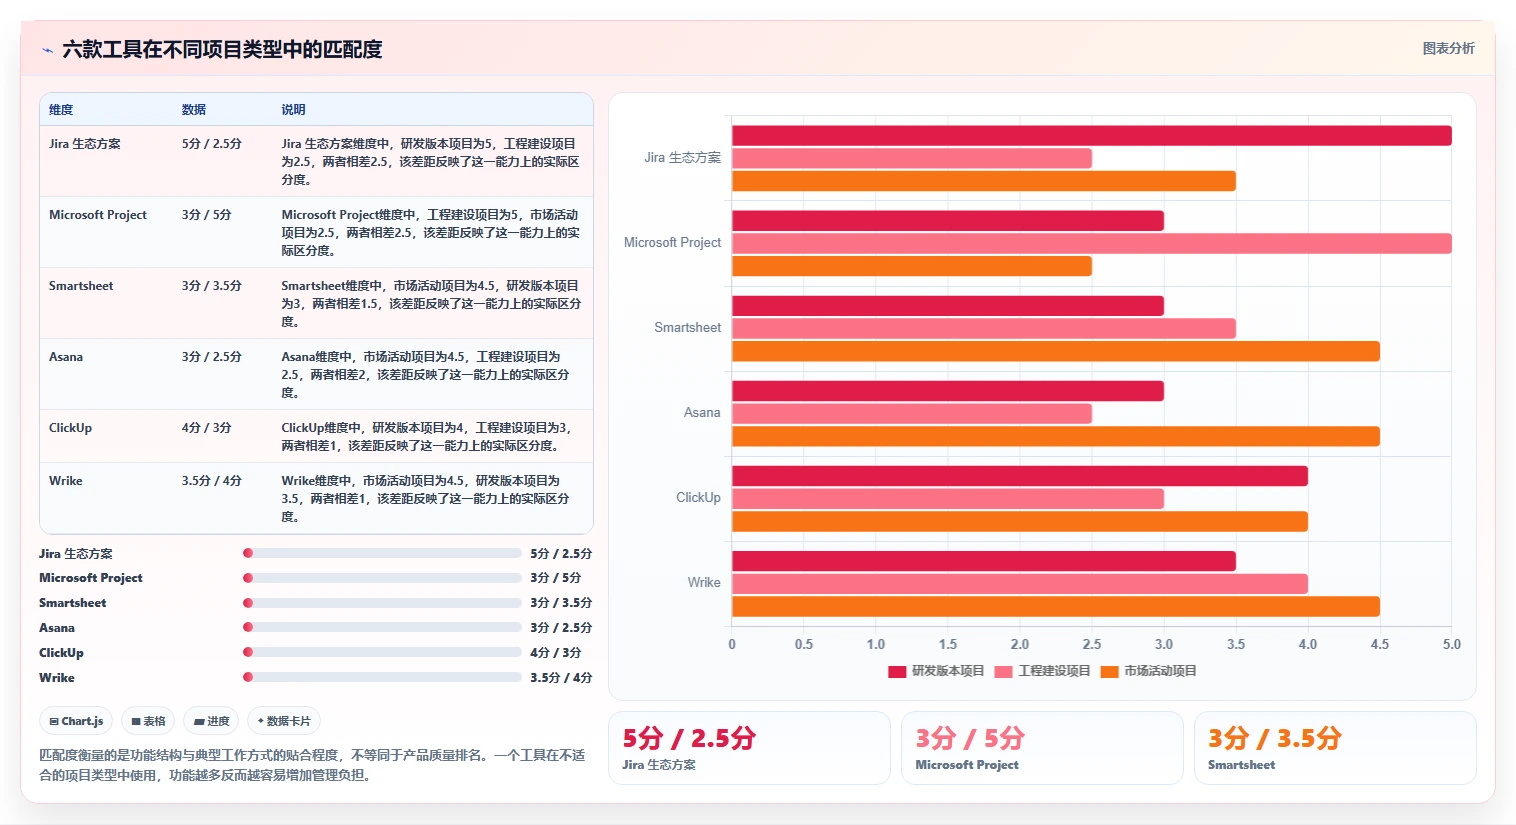Viewport: 1516px width, 825px height.
Task: Toggle 研发版本项目 series in the legend
Action: coord(936,671)
